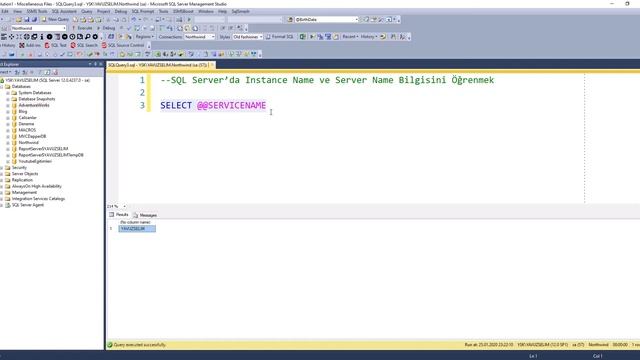Open the database selector showing Northwind
Viewport: 640px width, 360px height.
(38, 28)
